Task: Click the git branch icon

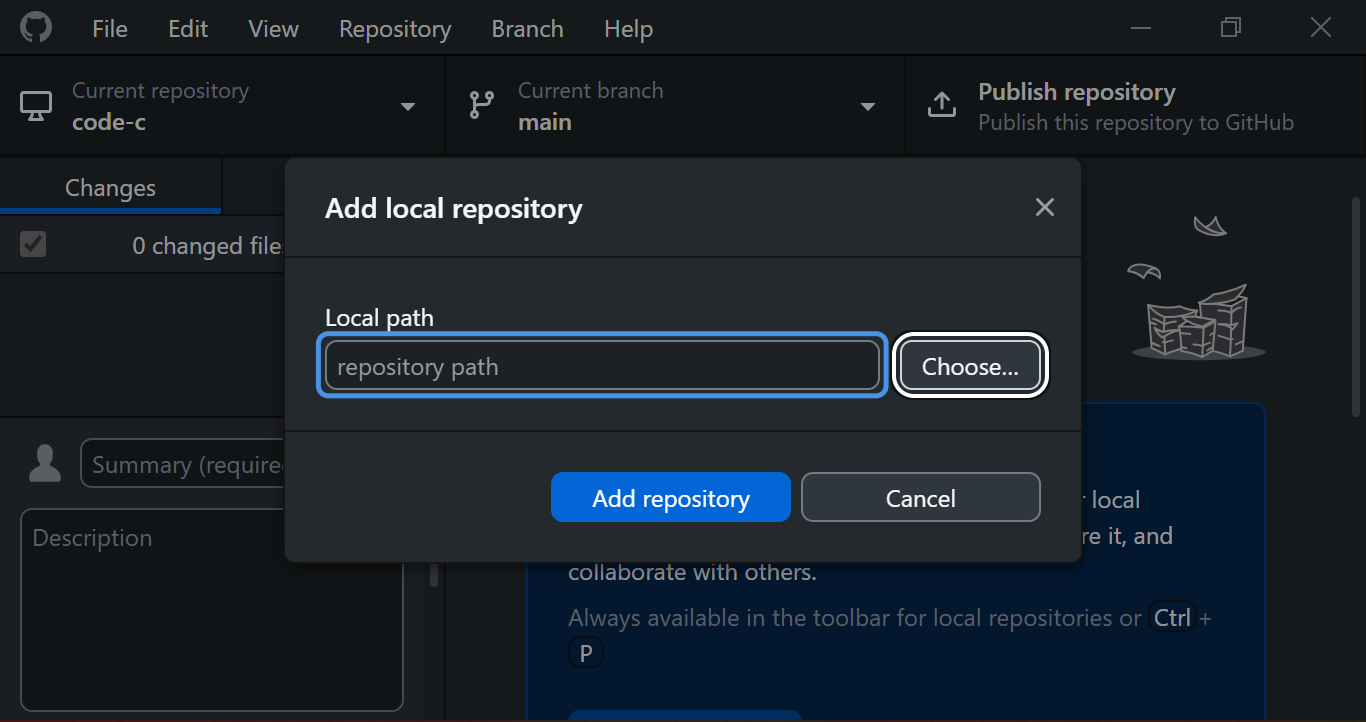Action: [482, 106]
